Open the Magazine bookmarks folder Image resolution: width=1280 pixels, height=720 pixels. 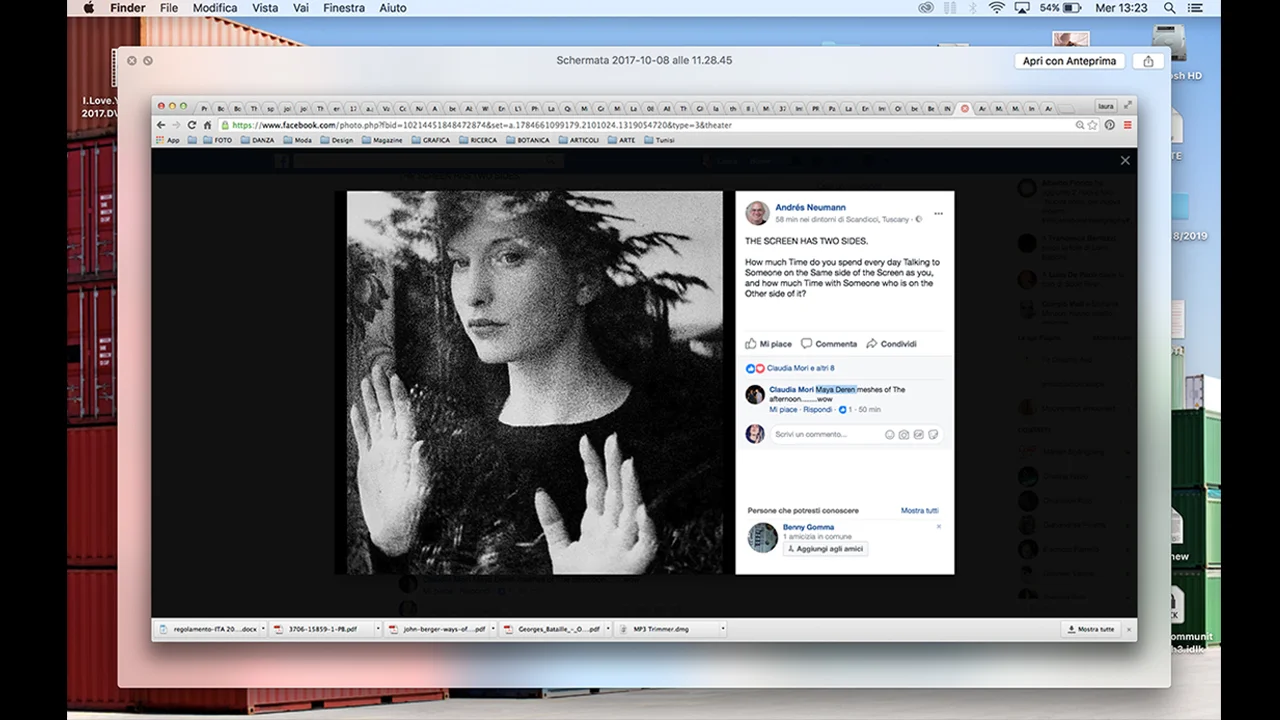(x=382, y=140)
